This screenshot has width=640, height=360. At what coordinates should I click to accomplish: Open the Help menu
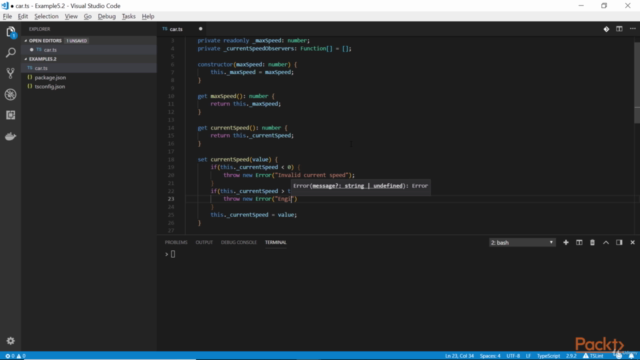click(148, 16)
